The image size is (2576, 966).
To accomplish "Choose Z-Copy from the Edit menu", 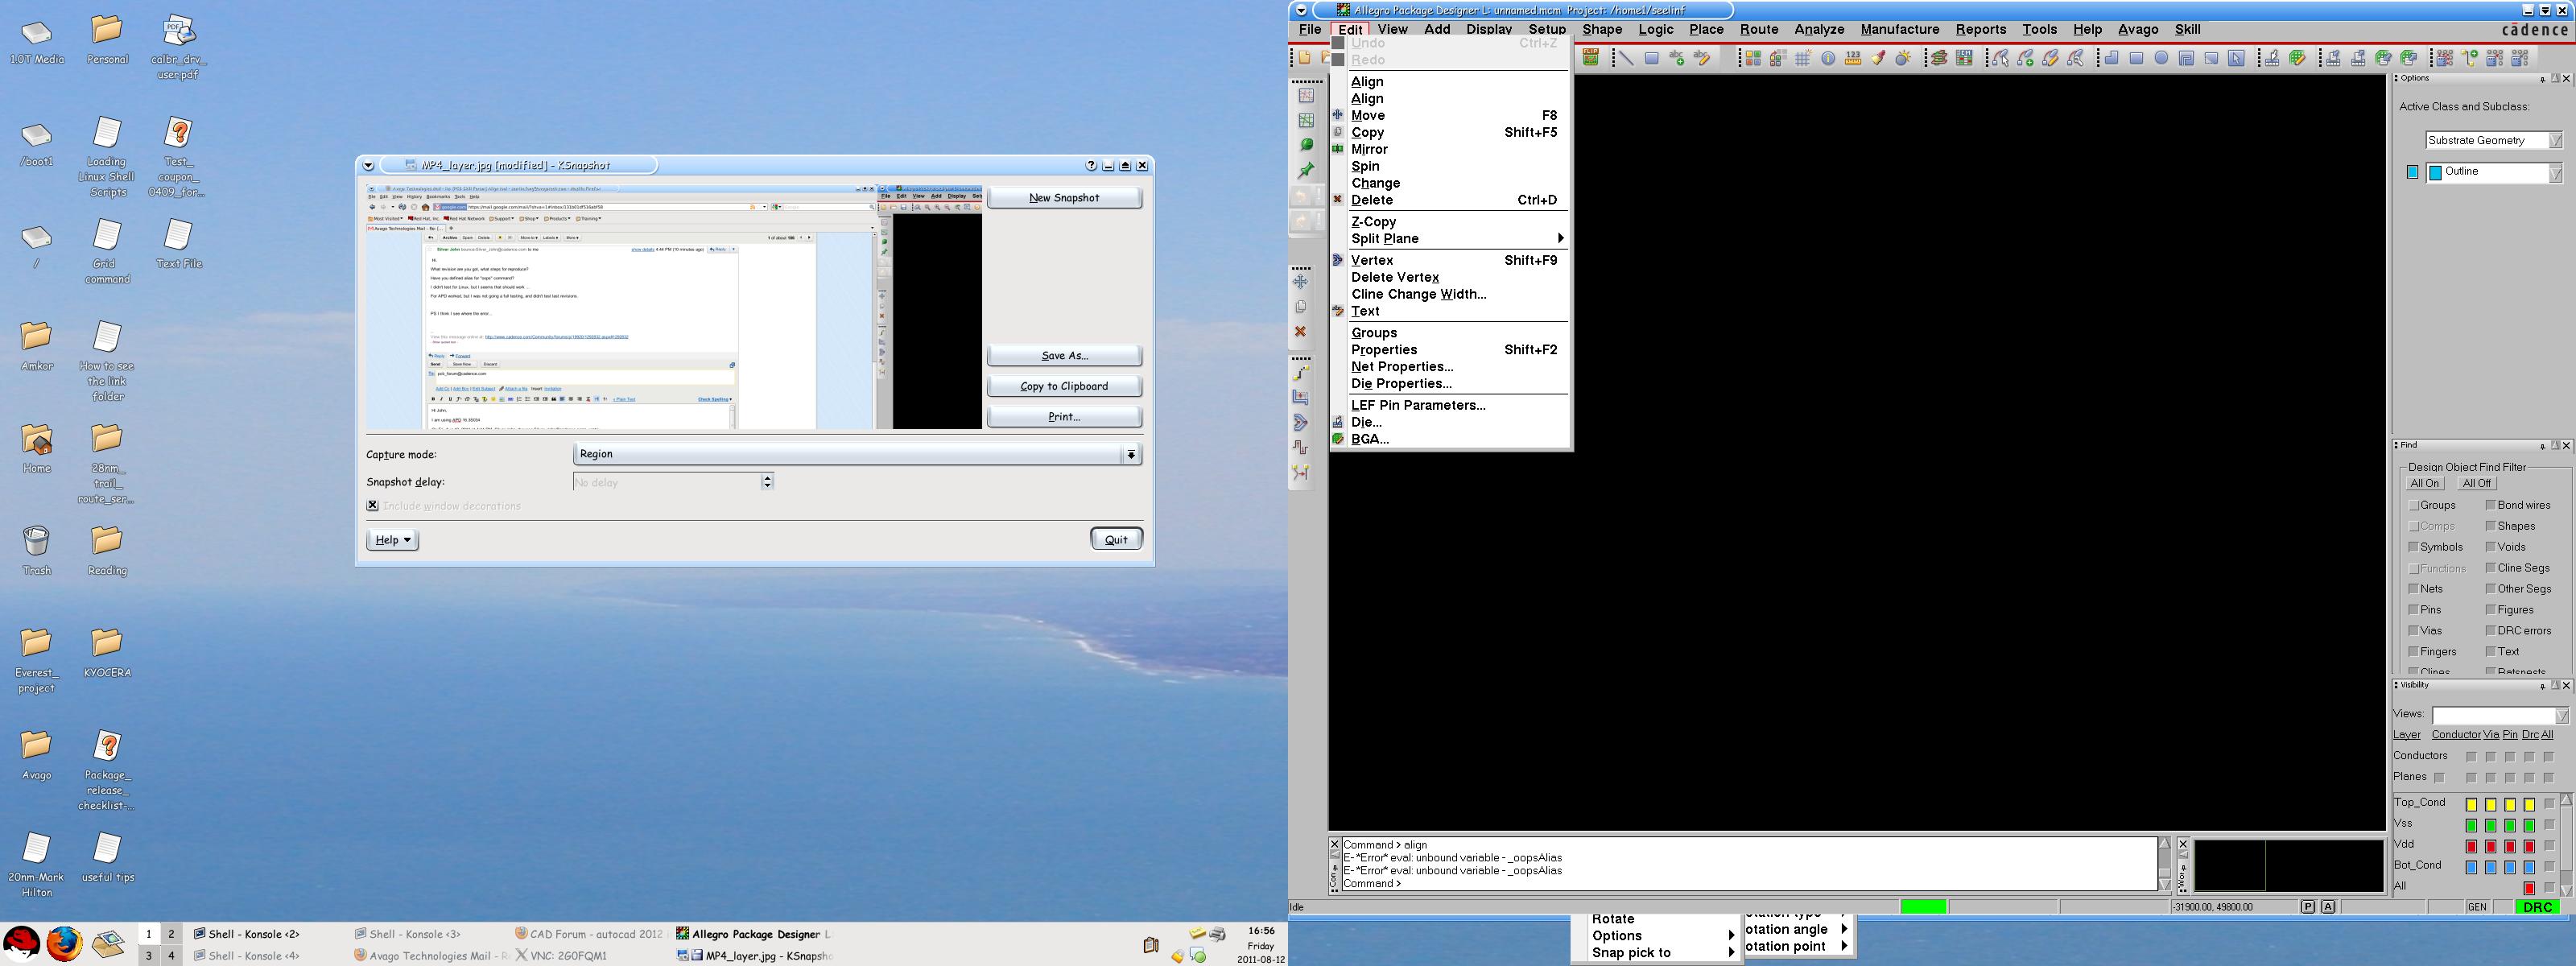I will click(1374, 222).
